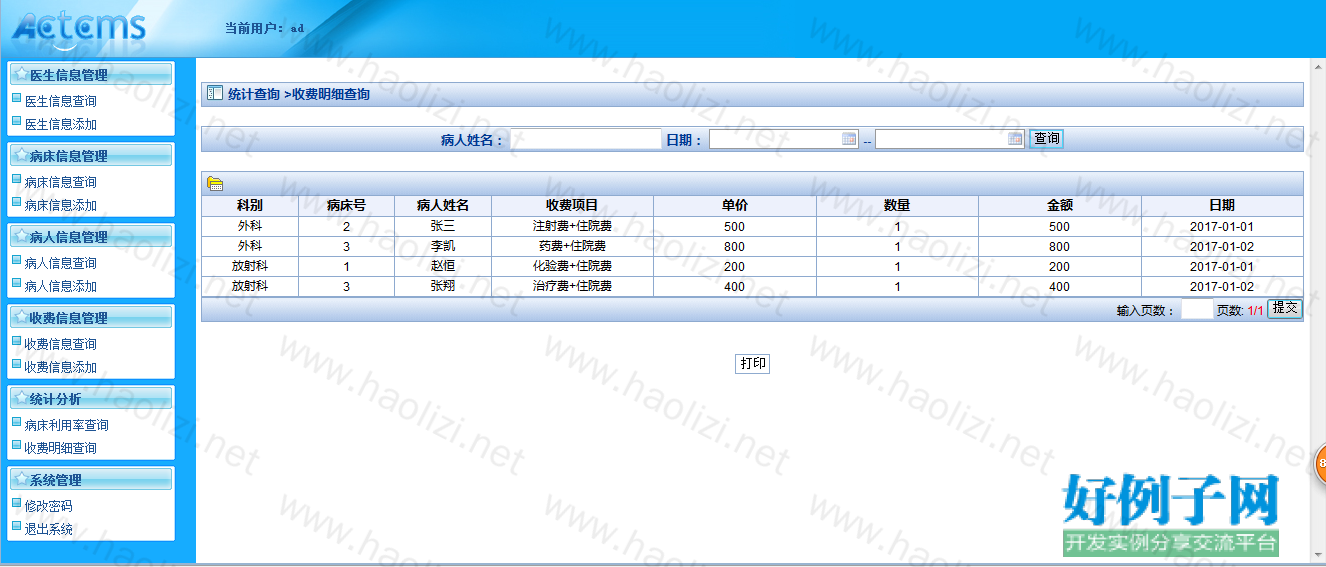Click the orange badge at right edge
1326x567 pixels.
click(1319, 463)
